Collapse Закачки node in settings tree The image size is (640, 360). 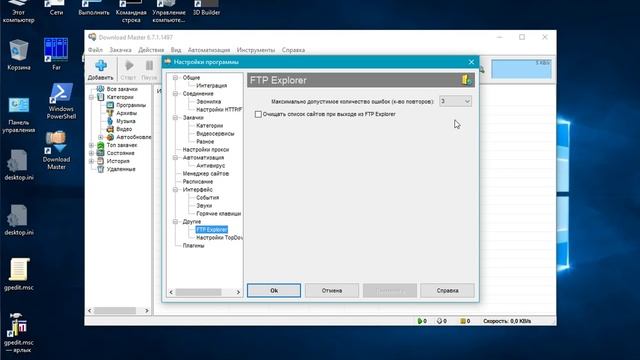(x=175, y=118)
